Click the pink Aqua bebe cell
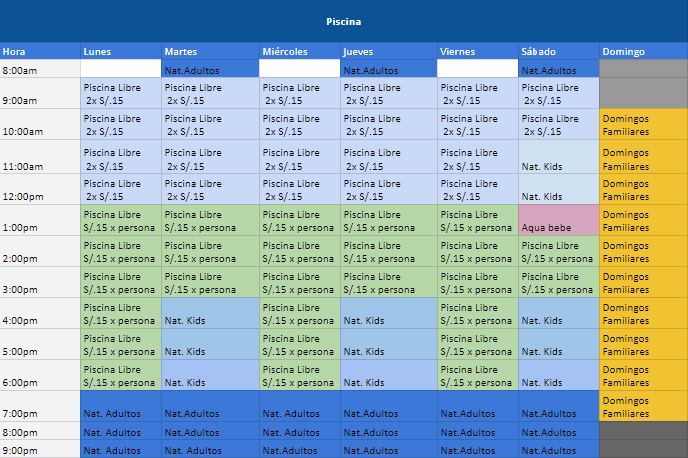 (559, 220)
